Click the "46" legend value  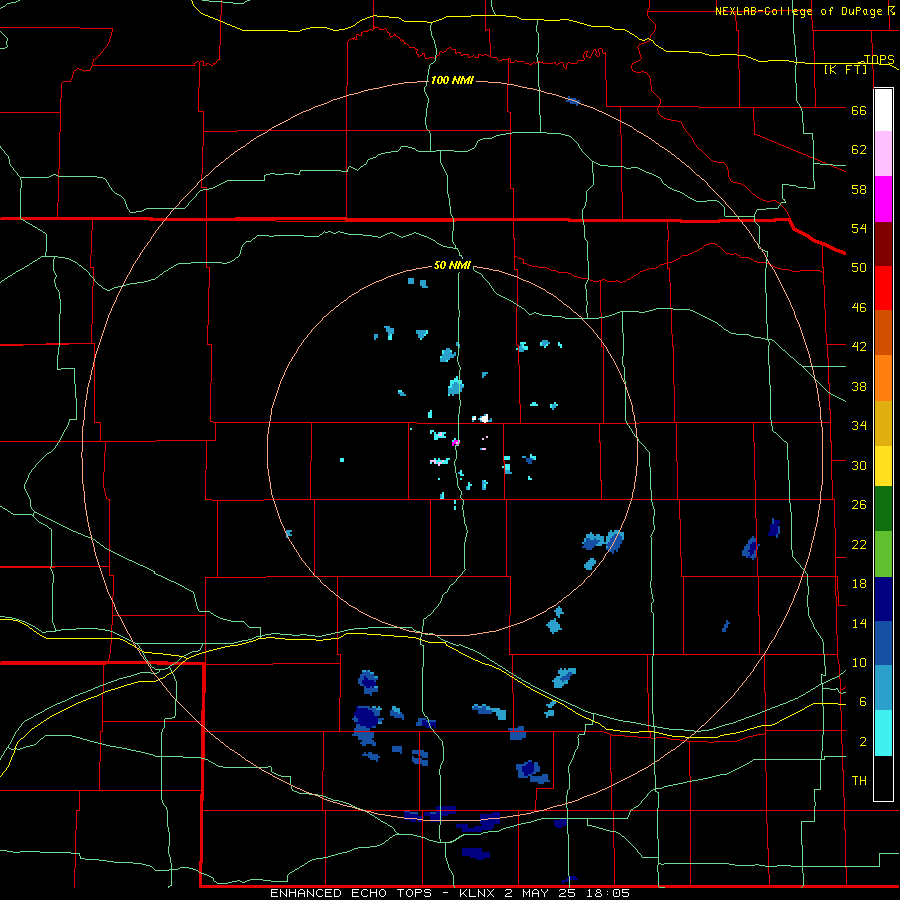(859, 308)
